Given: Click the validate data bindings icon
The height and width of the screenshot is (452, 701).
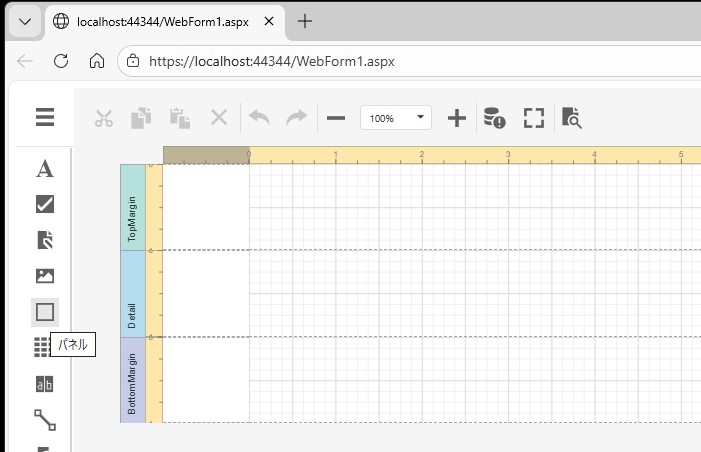Looking at the screenshot, I should click(494, 118).
